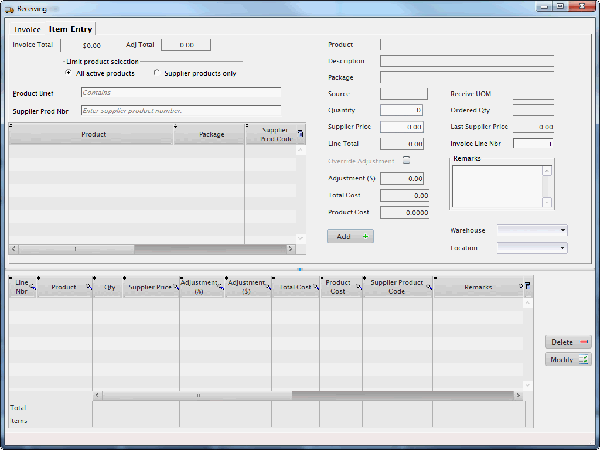600x450 pixels.
Task: Click the Add button
Action: pyautogui.click(x=350, y=236)
